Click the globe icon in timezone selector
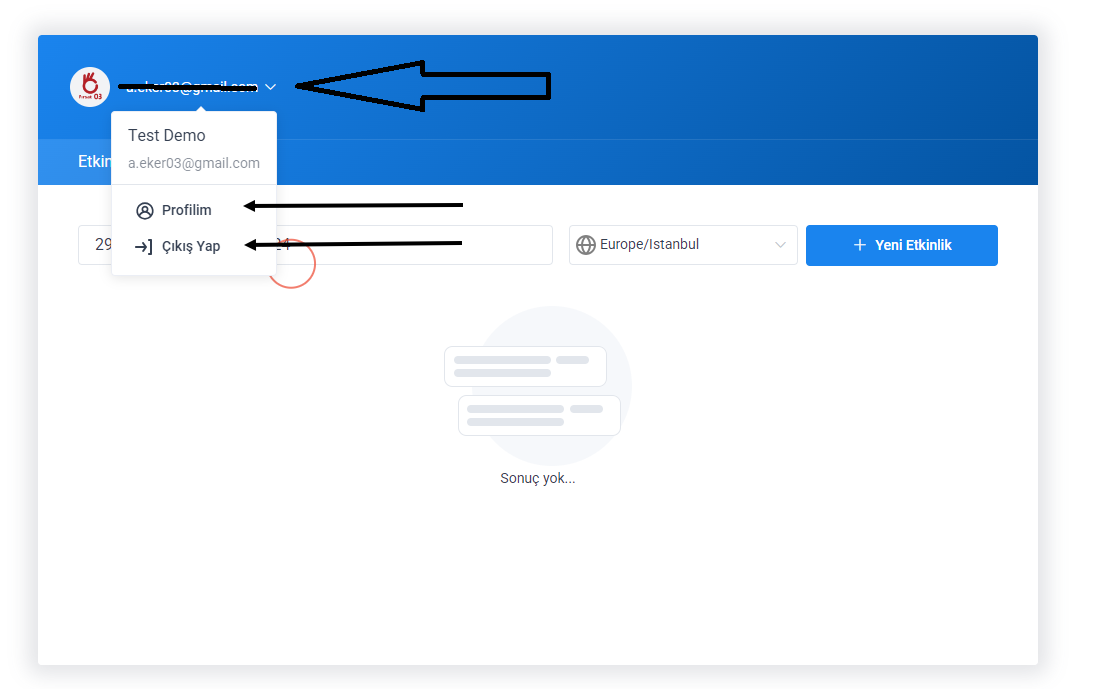Screen dimensions: 1120x689 point(586,245)
